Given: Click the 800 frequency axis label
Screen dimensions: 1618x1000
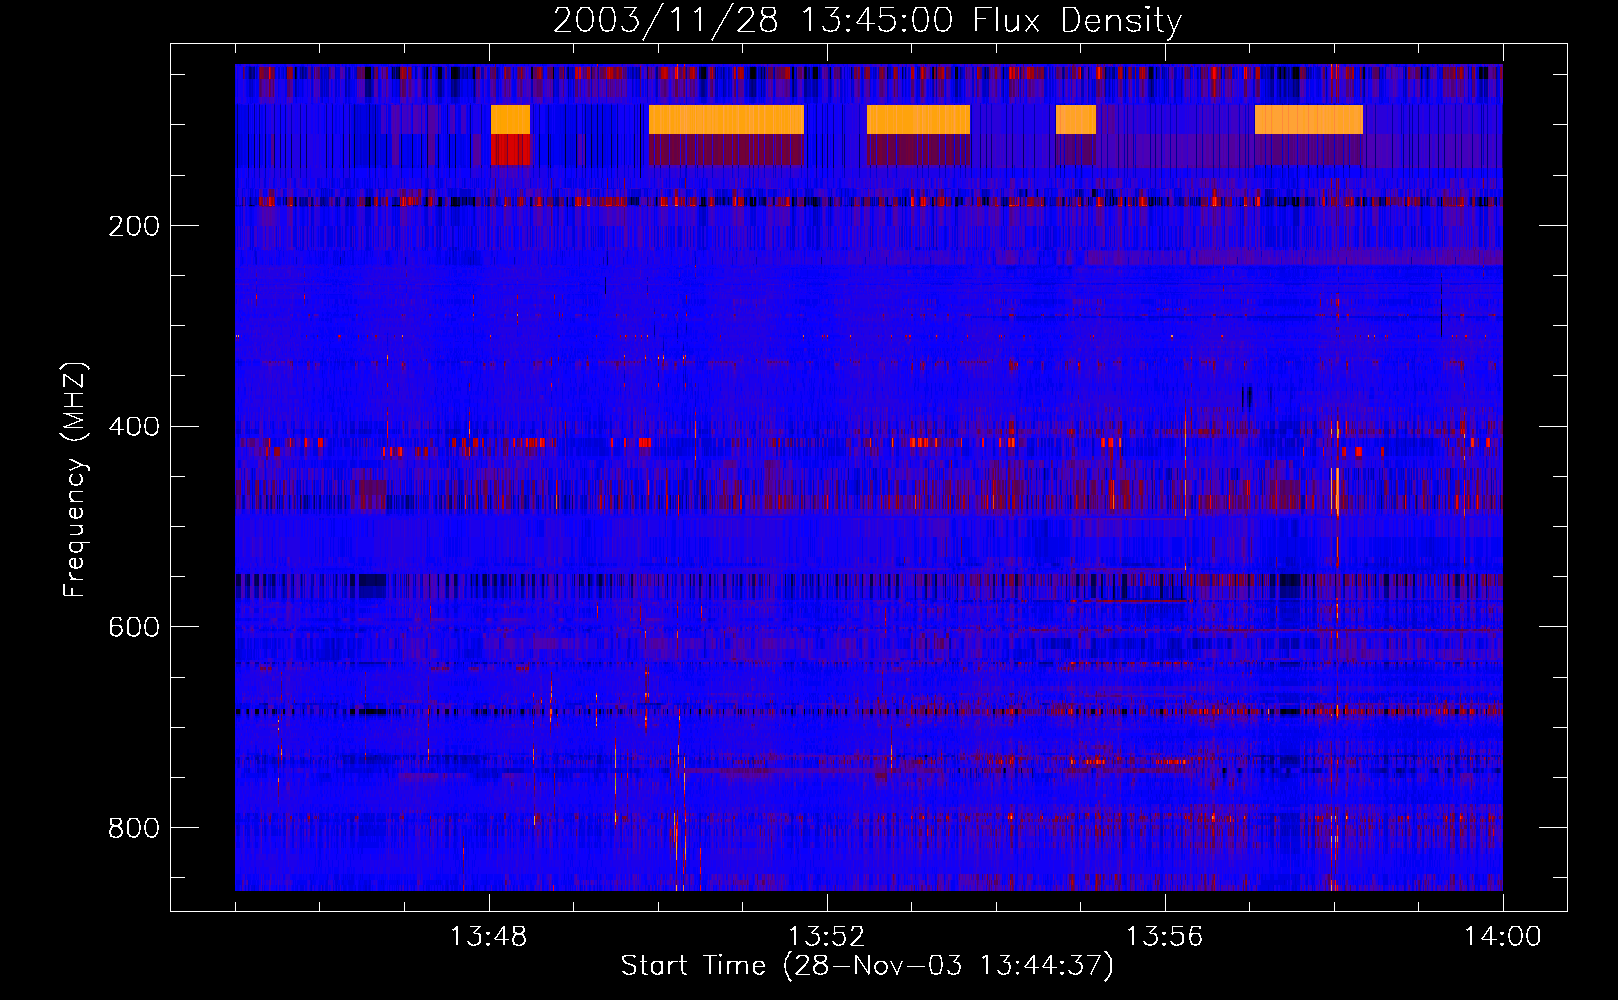Looking at the screenshot, I should (x=134, y=828).
